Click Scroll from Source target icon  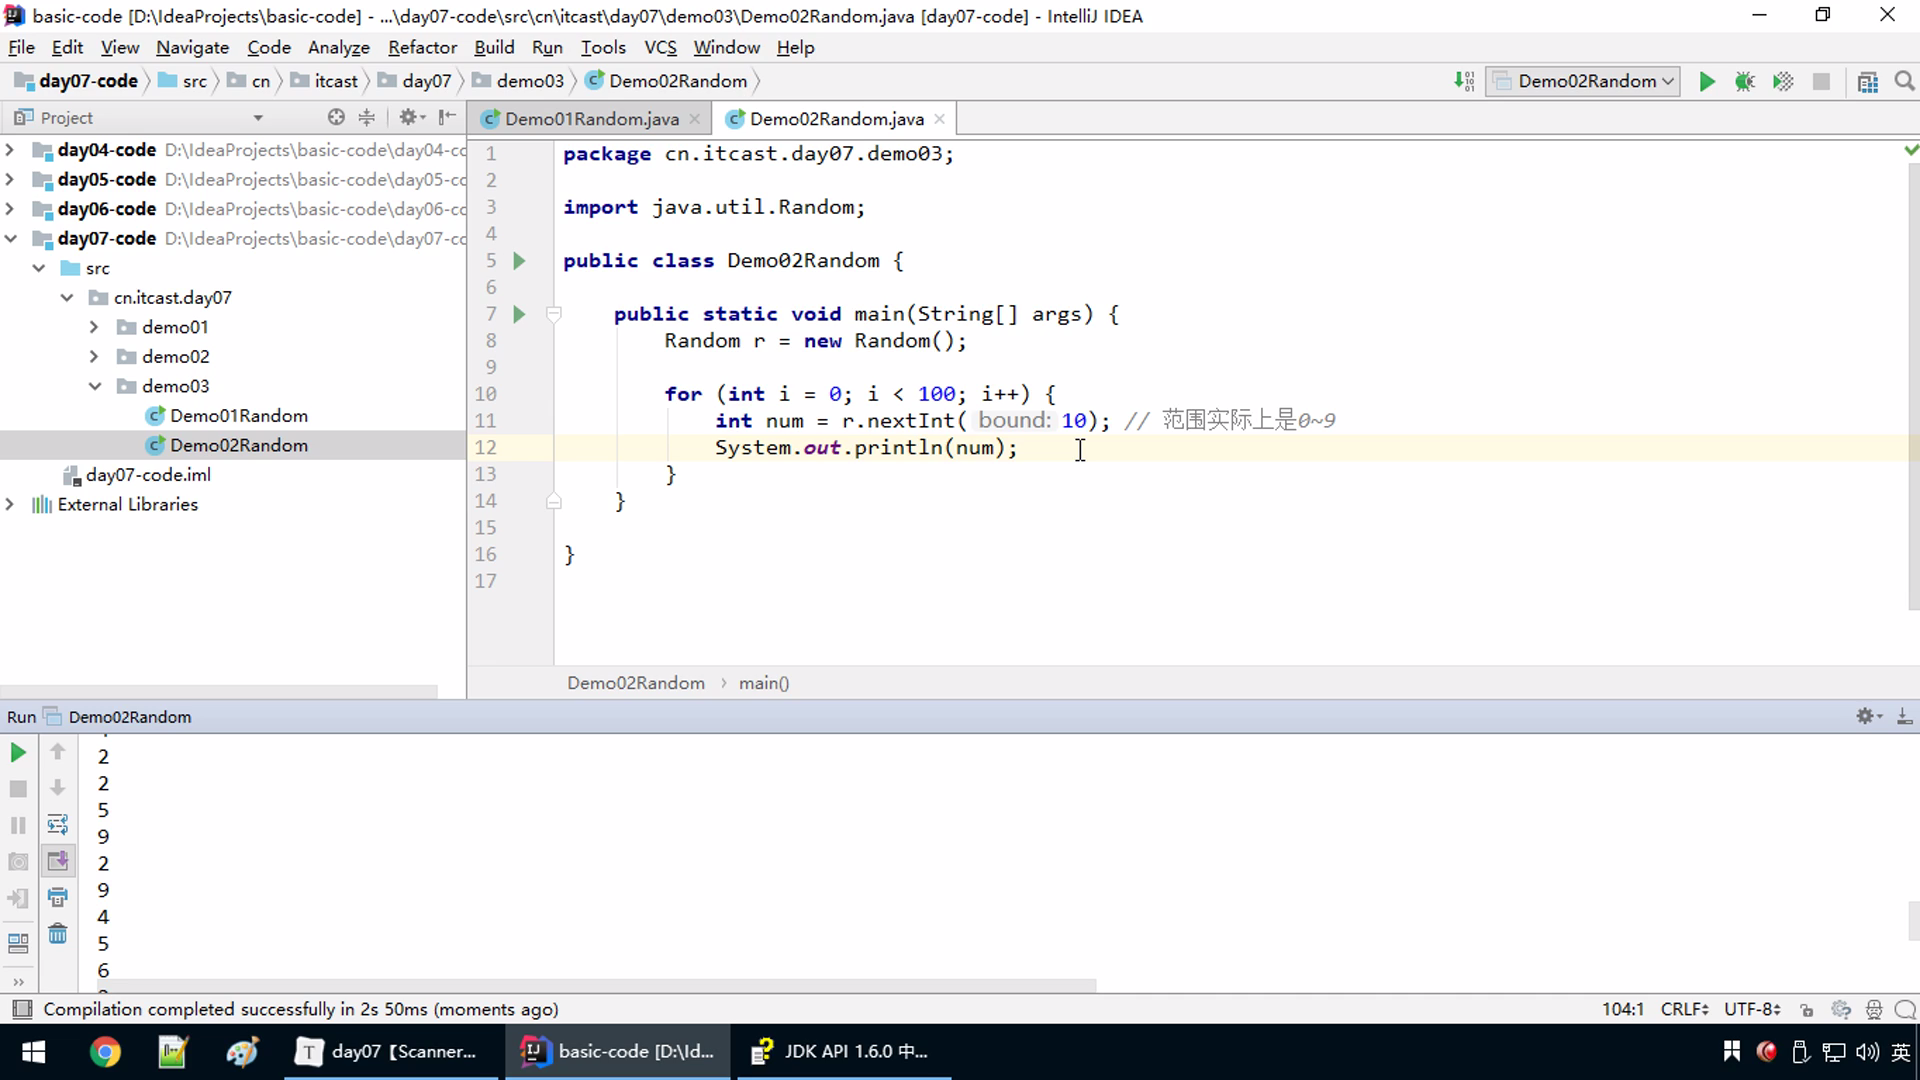[x=336, y=117]
